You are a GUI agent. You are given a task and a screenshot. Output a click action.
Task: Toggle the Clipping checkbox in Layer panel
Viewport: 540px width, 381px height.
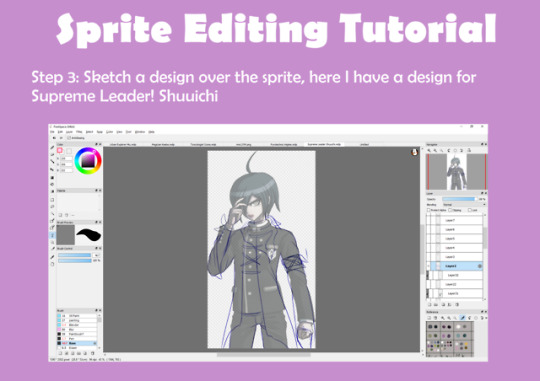click(450, 210)
